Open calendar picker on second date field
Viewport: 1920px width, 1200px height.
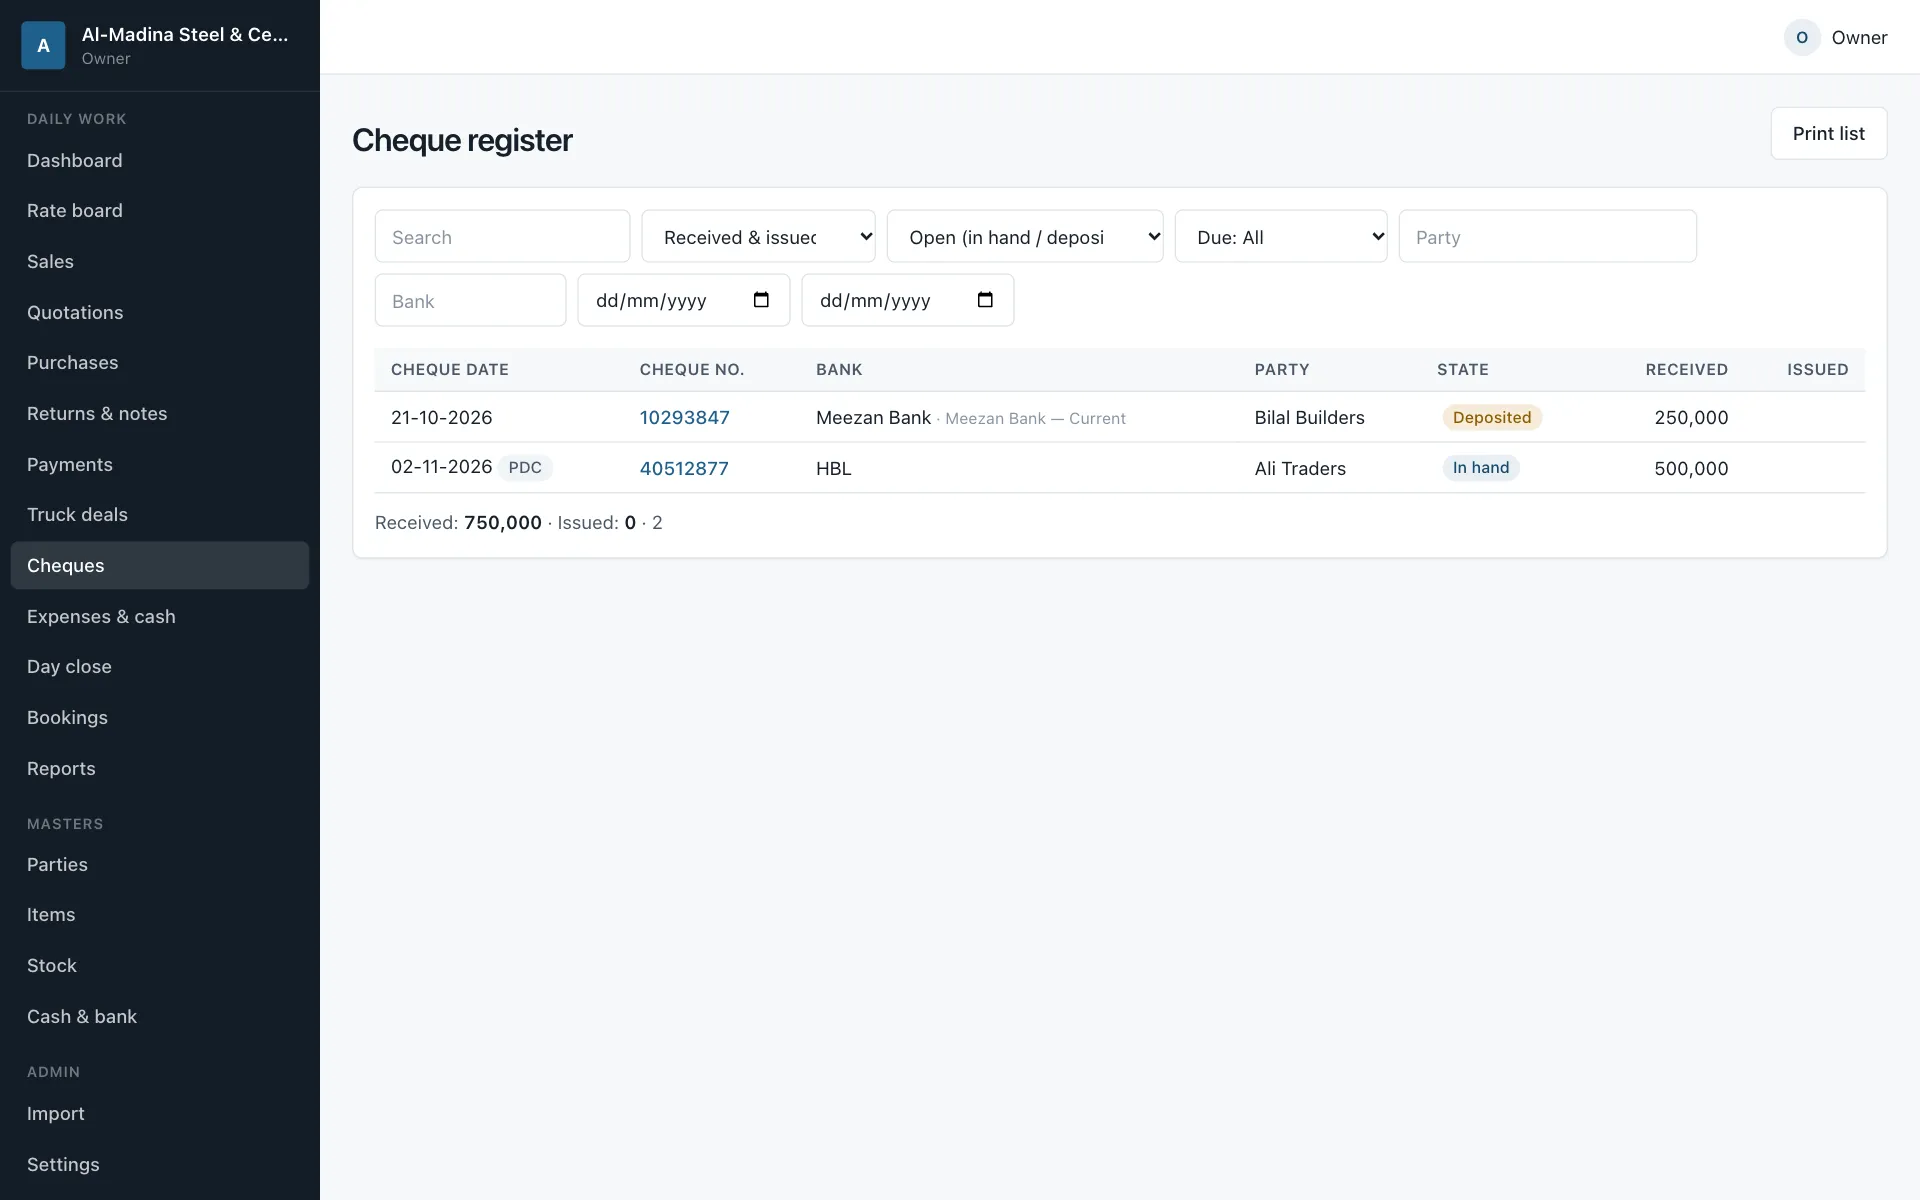(x=985, y=300)
